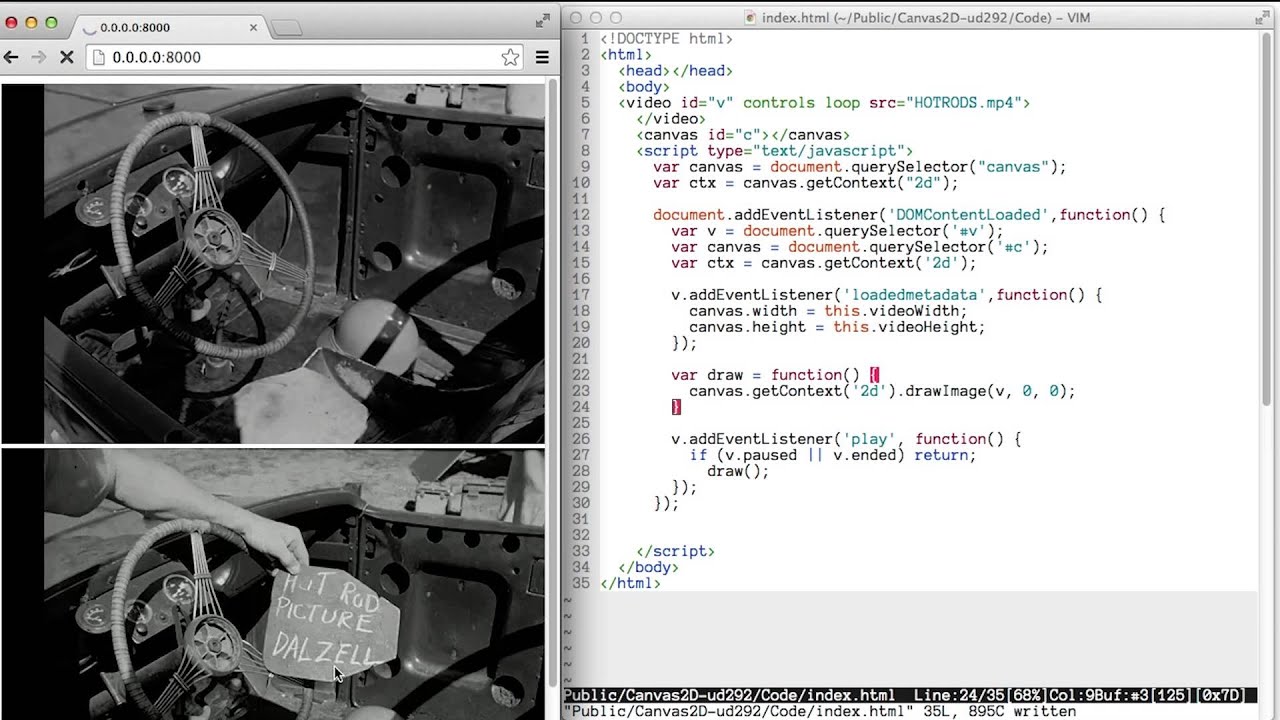Click the forward navigation arrow in Chrome

[x=39, y=57]
